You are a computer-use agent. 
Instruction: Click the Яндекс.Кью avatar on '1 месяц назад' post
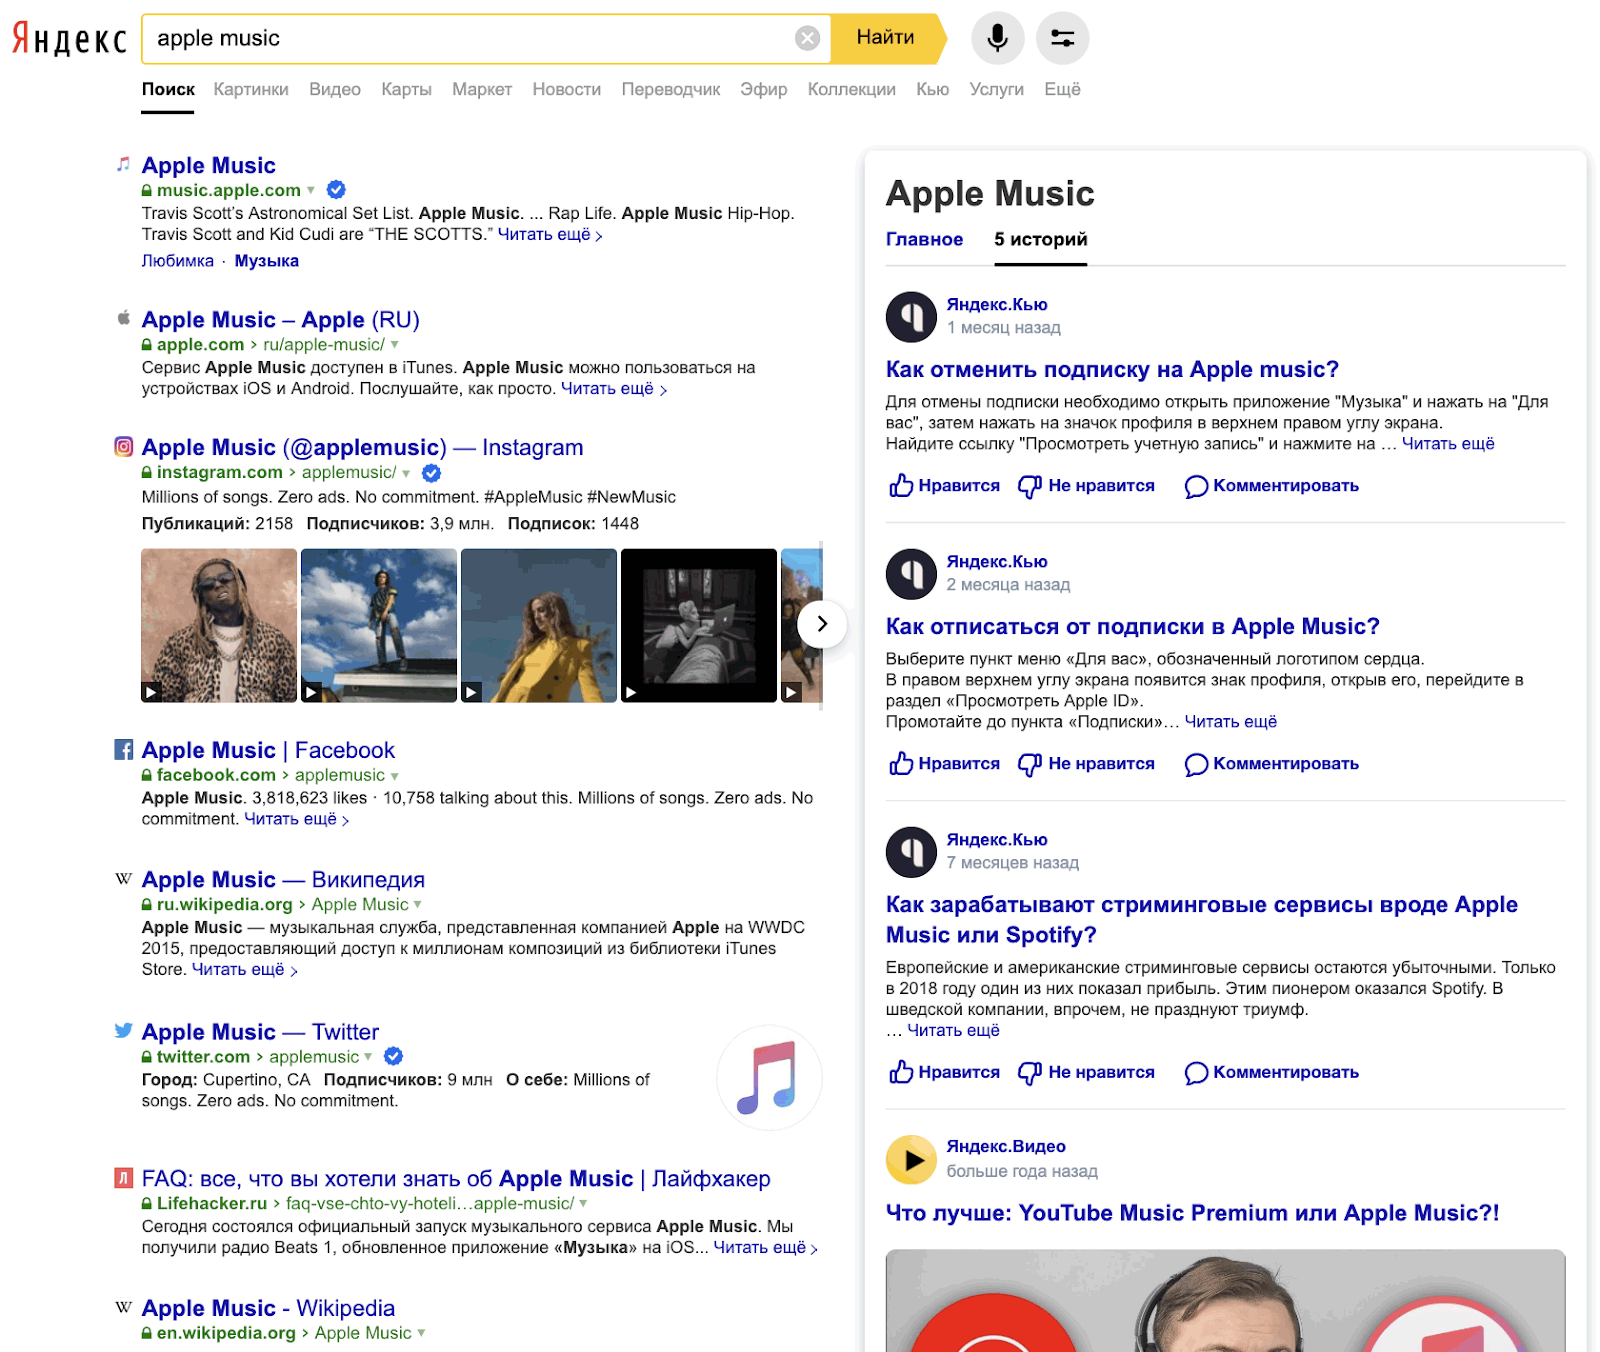point(911,316)
